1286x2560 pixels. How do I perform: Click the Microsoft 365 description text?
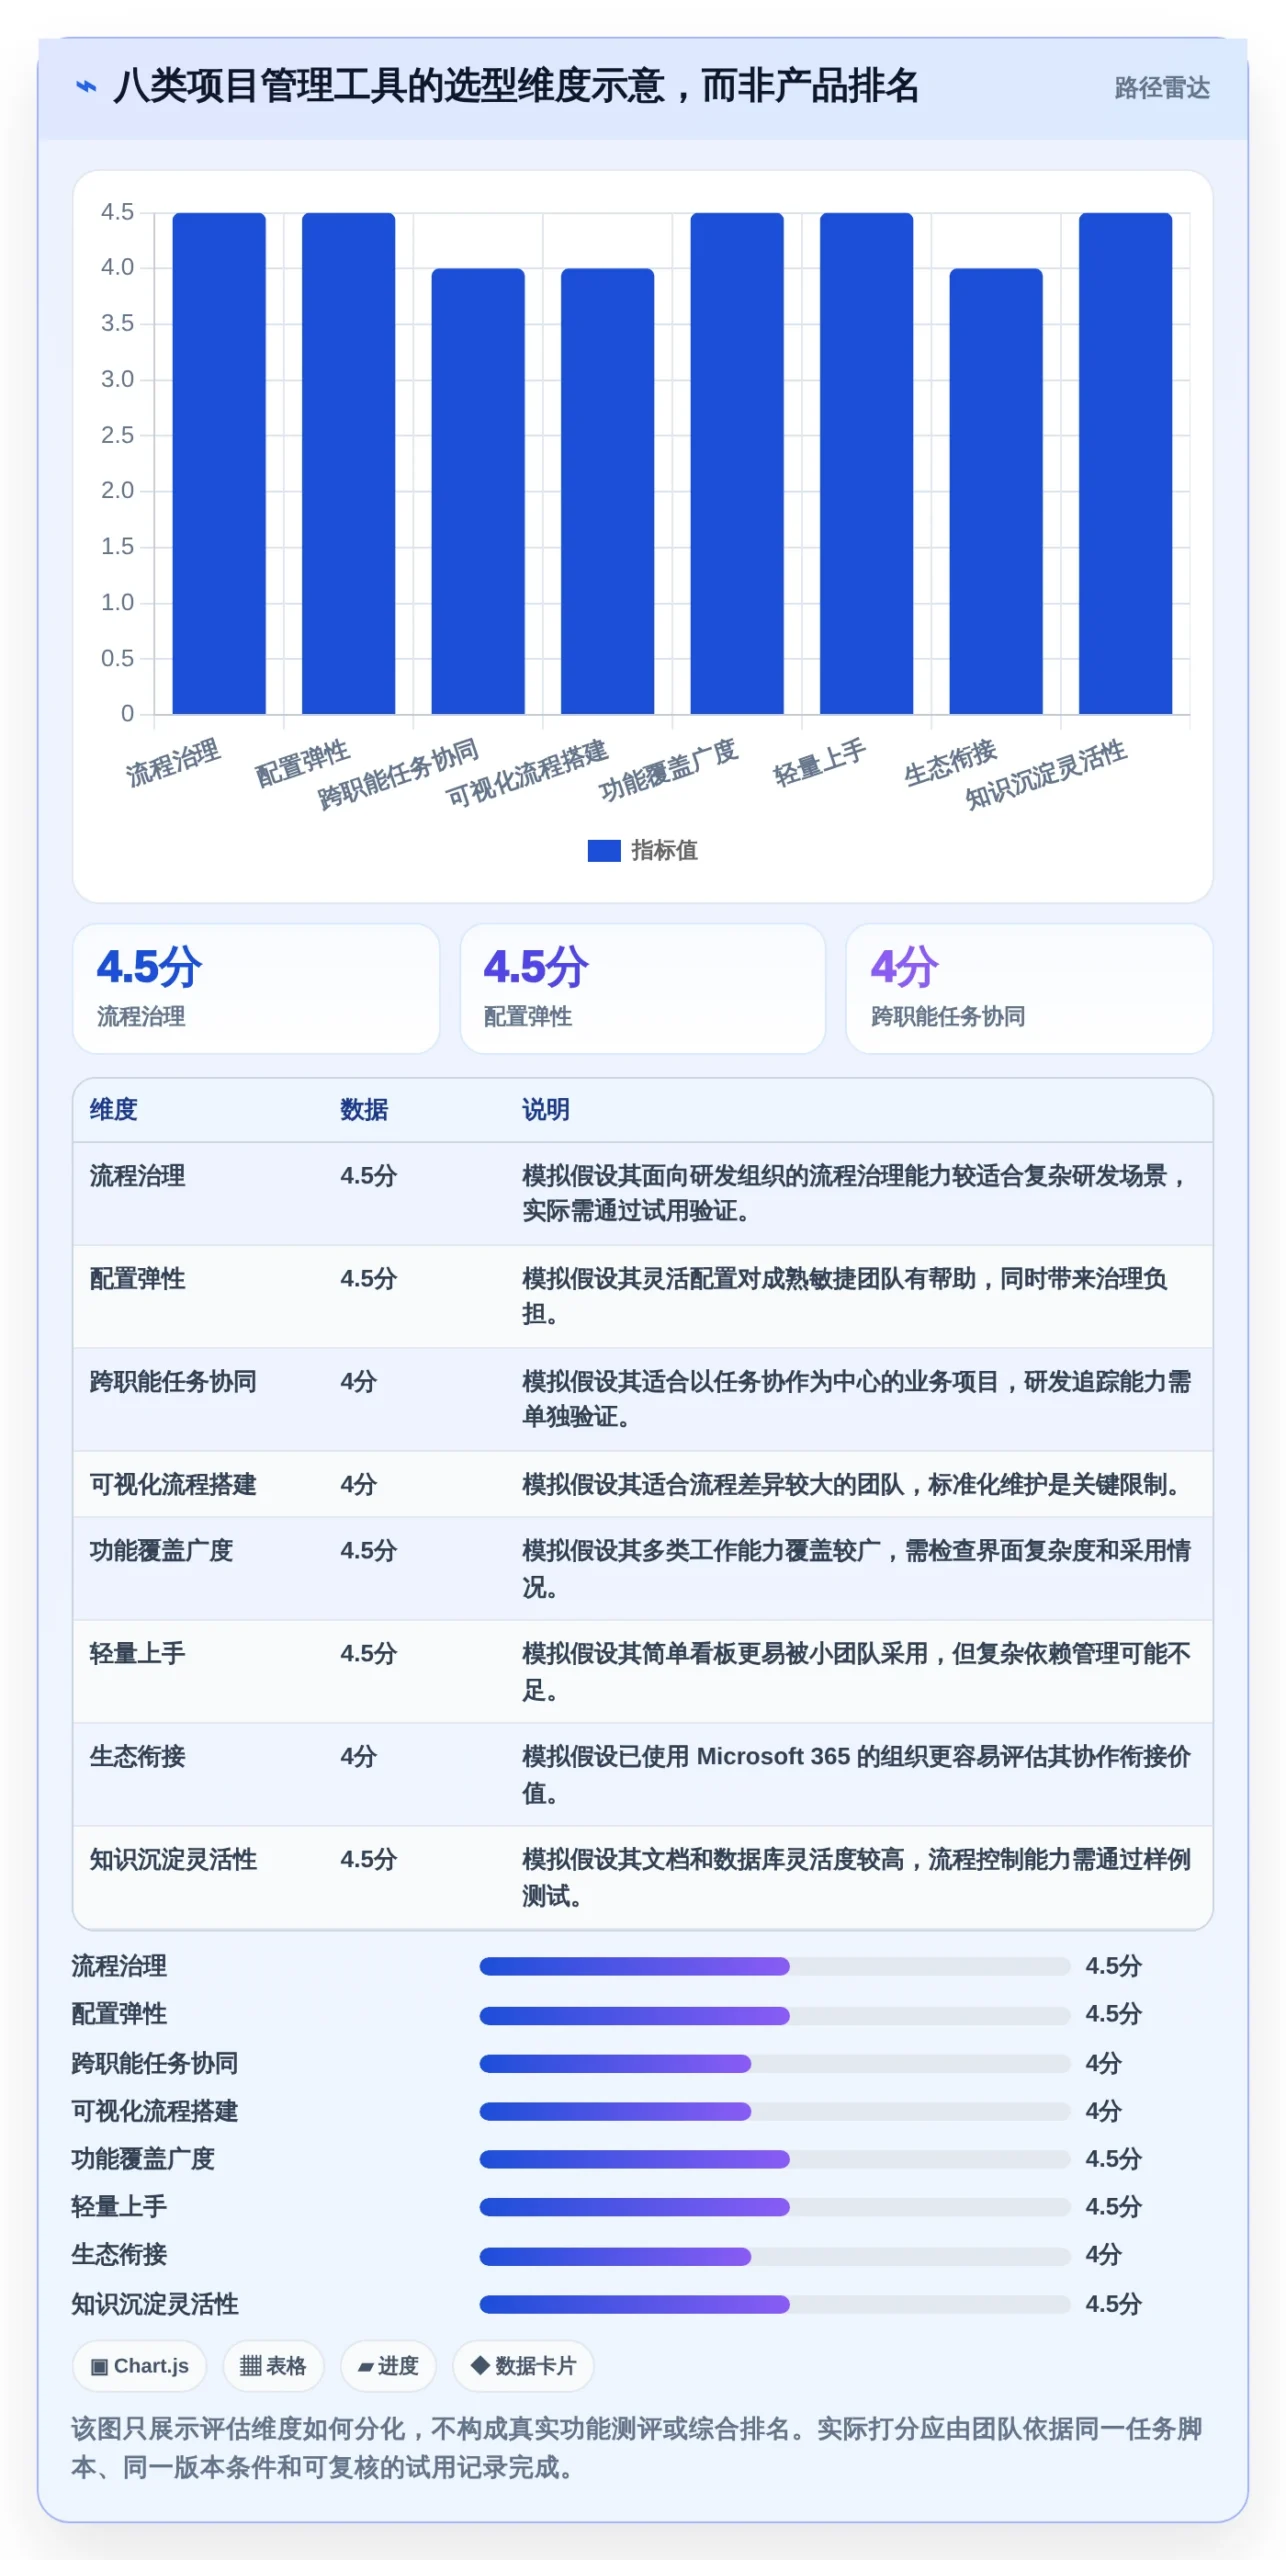(x=856, y=1774)
